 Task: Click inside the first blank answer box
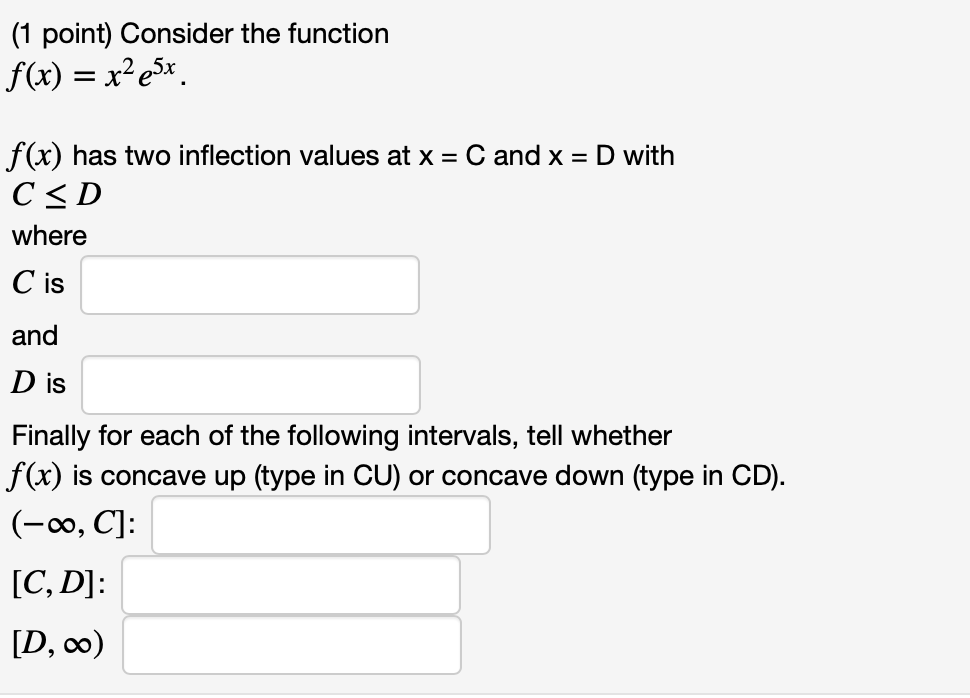(249, 285)
